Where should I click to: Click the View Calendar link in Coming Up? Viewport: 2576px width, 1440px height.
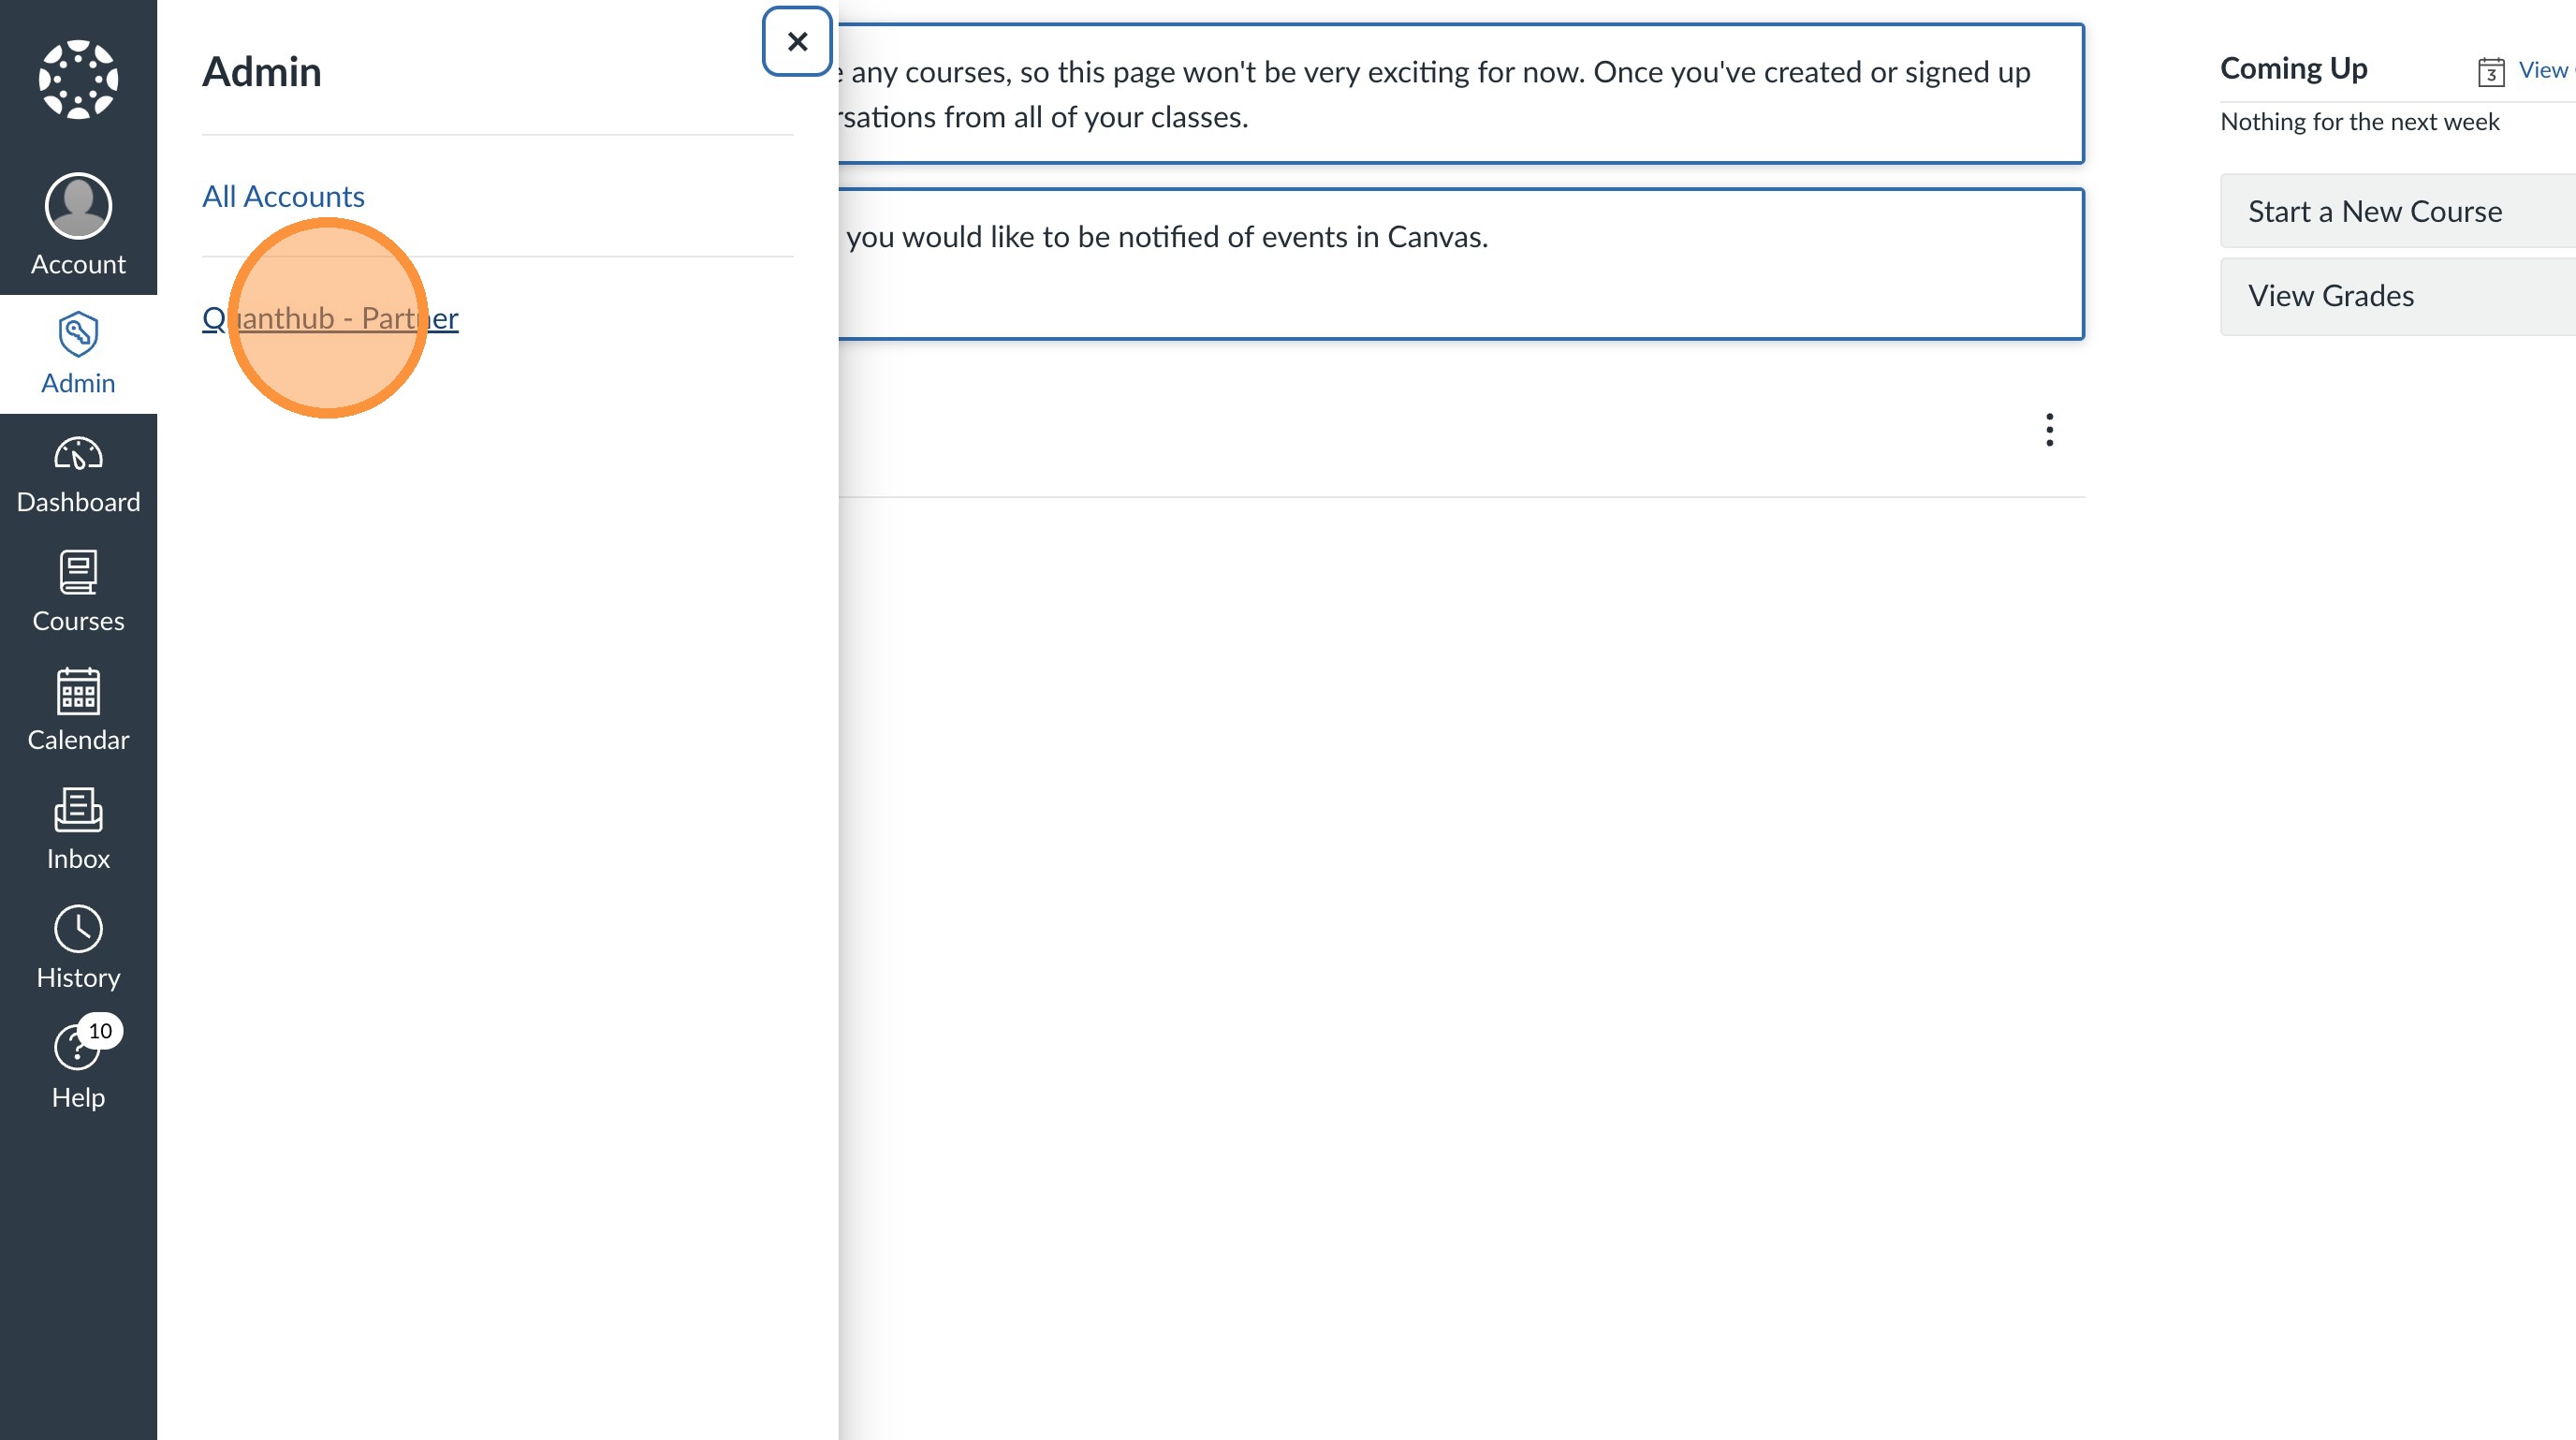pos(2542,70)
